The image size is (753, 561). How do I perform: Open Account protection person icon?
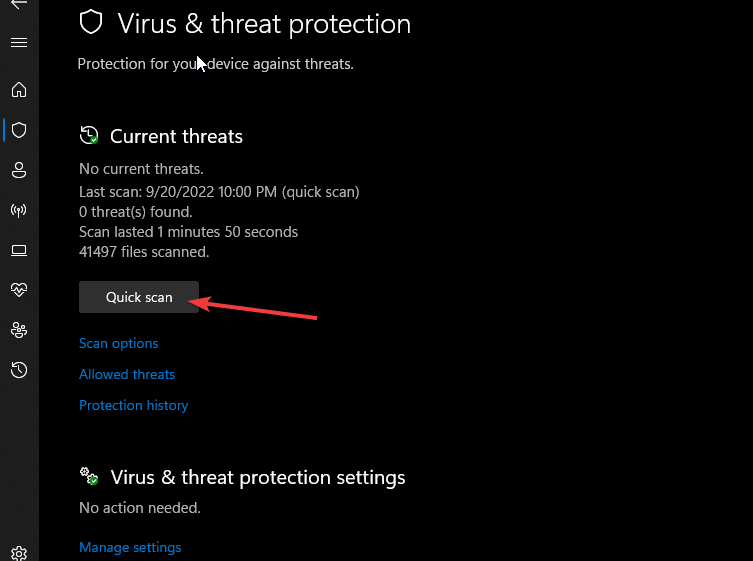point(19,170)
